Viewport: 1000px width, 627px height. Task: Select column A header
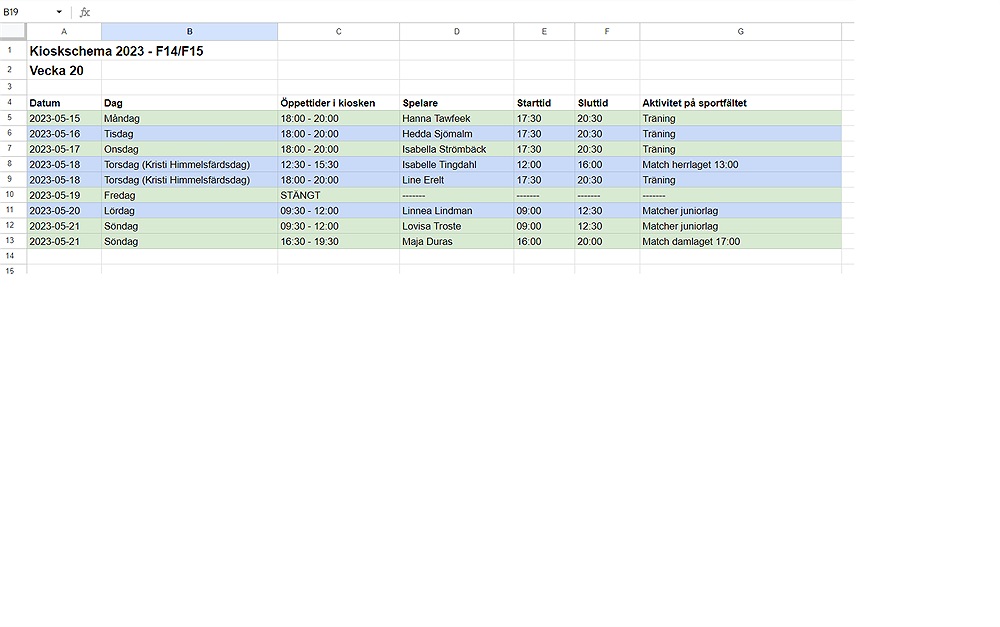[64, 32]
